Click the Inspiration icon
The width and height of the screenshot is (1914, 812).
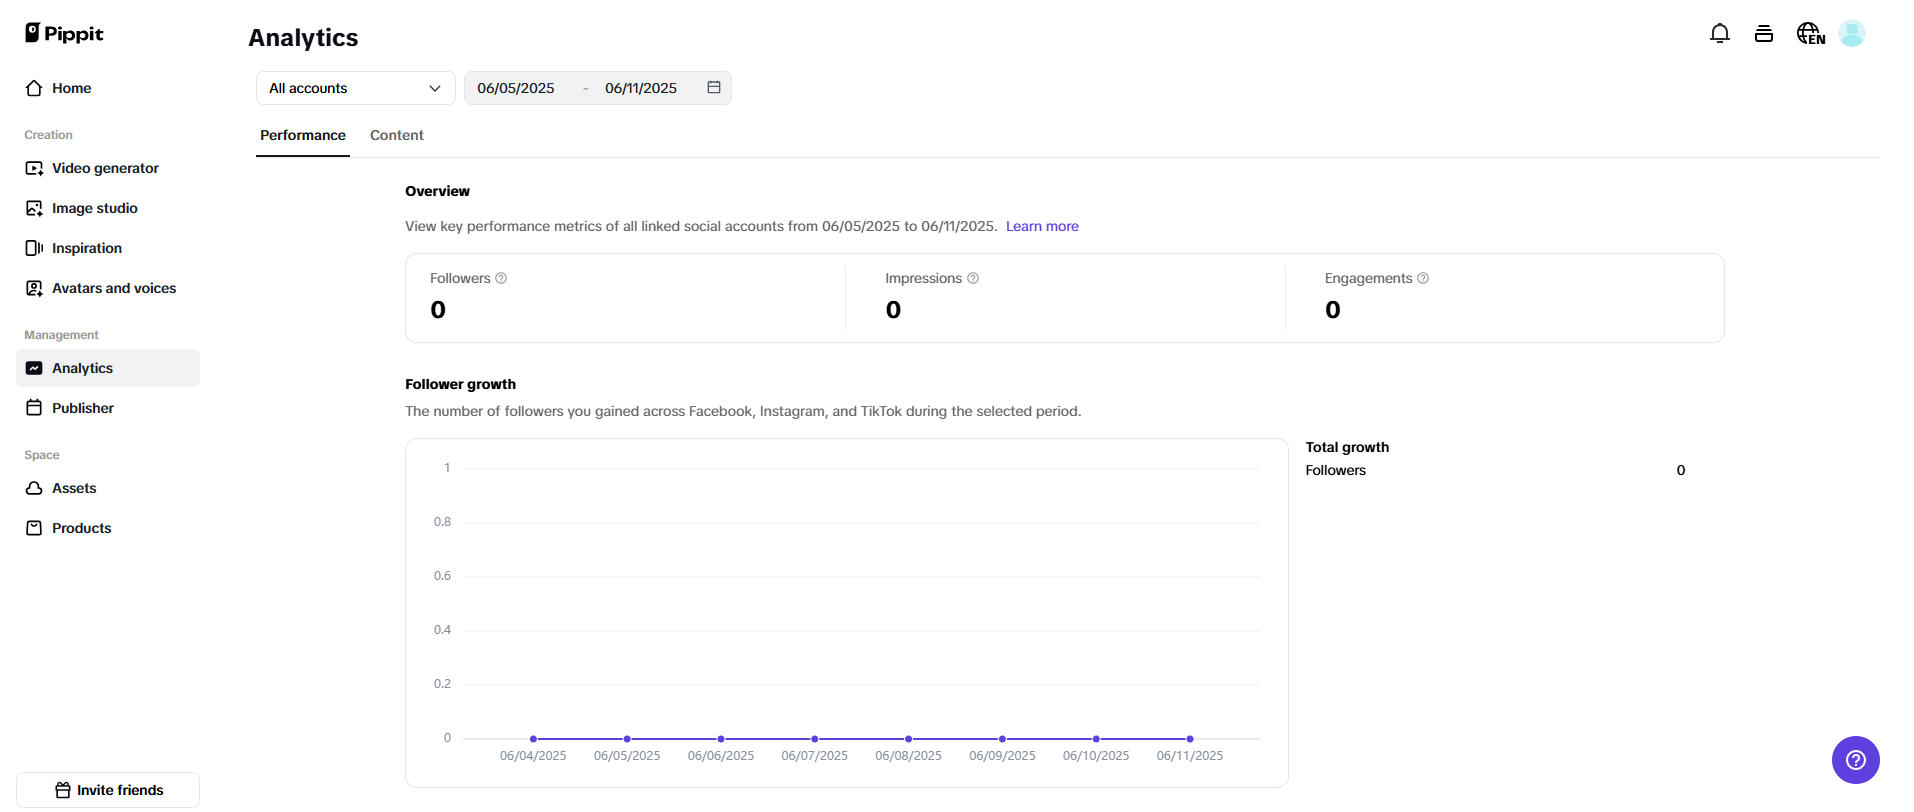click(x=34, y=248)
